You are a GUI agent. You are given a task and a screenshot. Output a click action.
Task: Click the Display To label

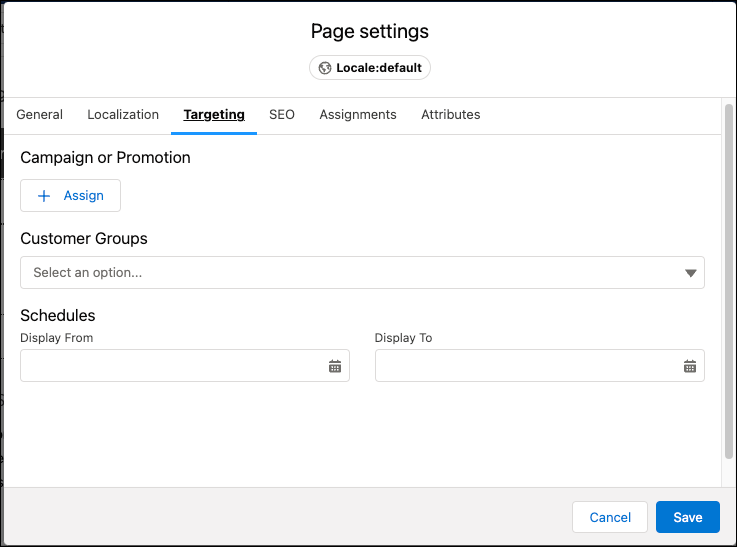403,338
